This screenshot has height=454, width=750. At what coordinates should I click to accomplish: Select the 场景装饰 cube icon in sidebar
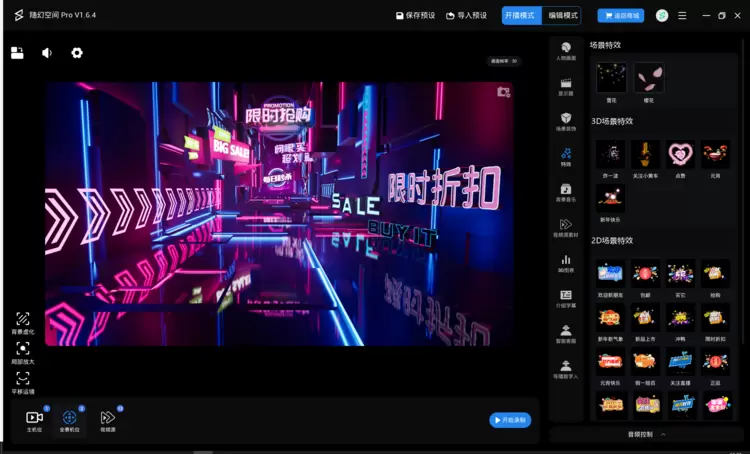pos(566,121)
